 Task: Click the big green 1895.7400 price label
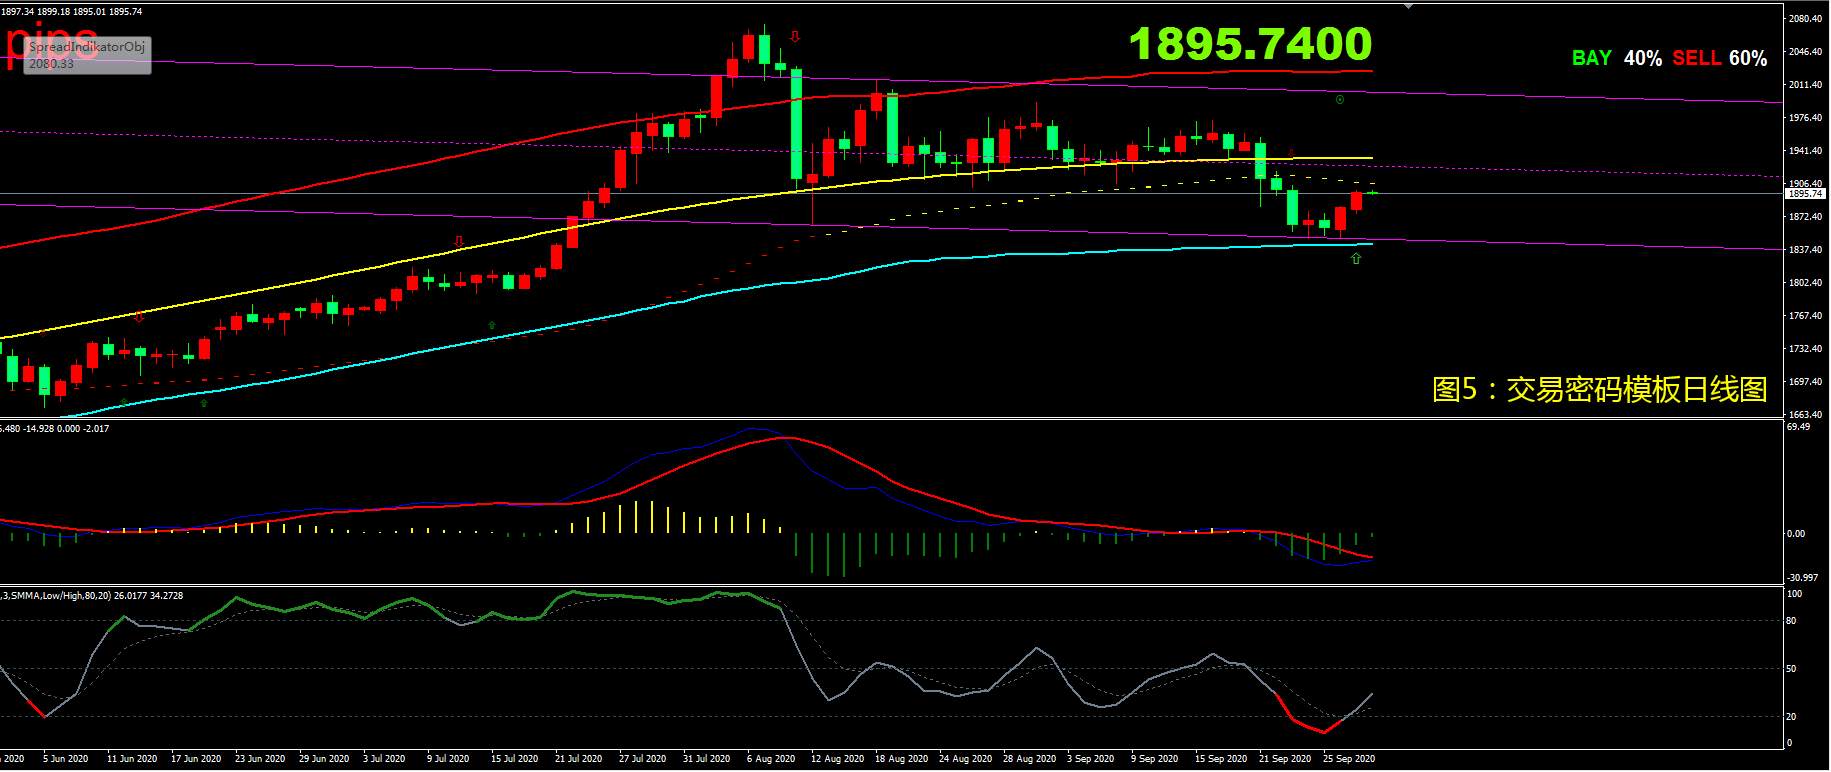point(1250,44)
